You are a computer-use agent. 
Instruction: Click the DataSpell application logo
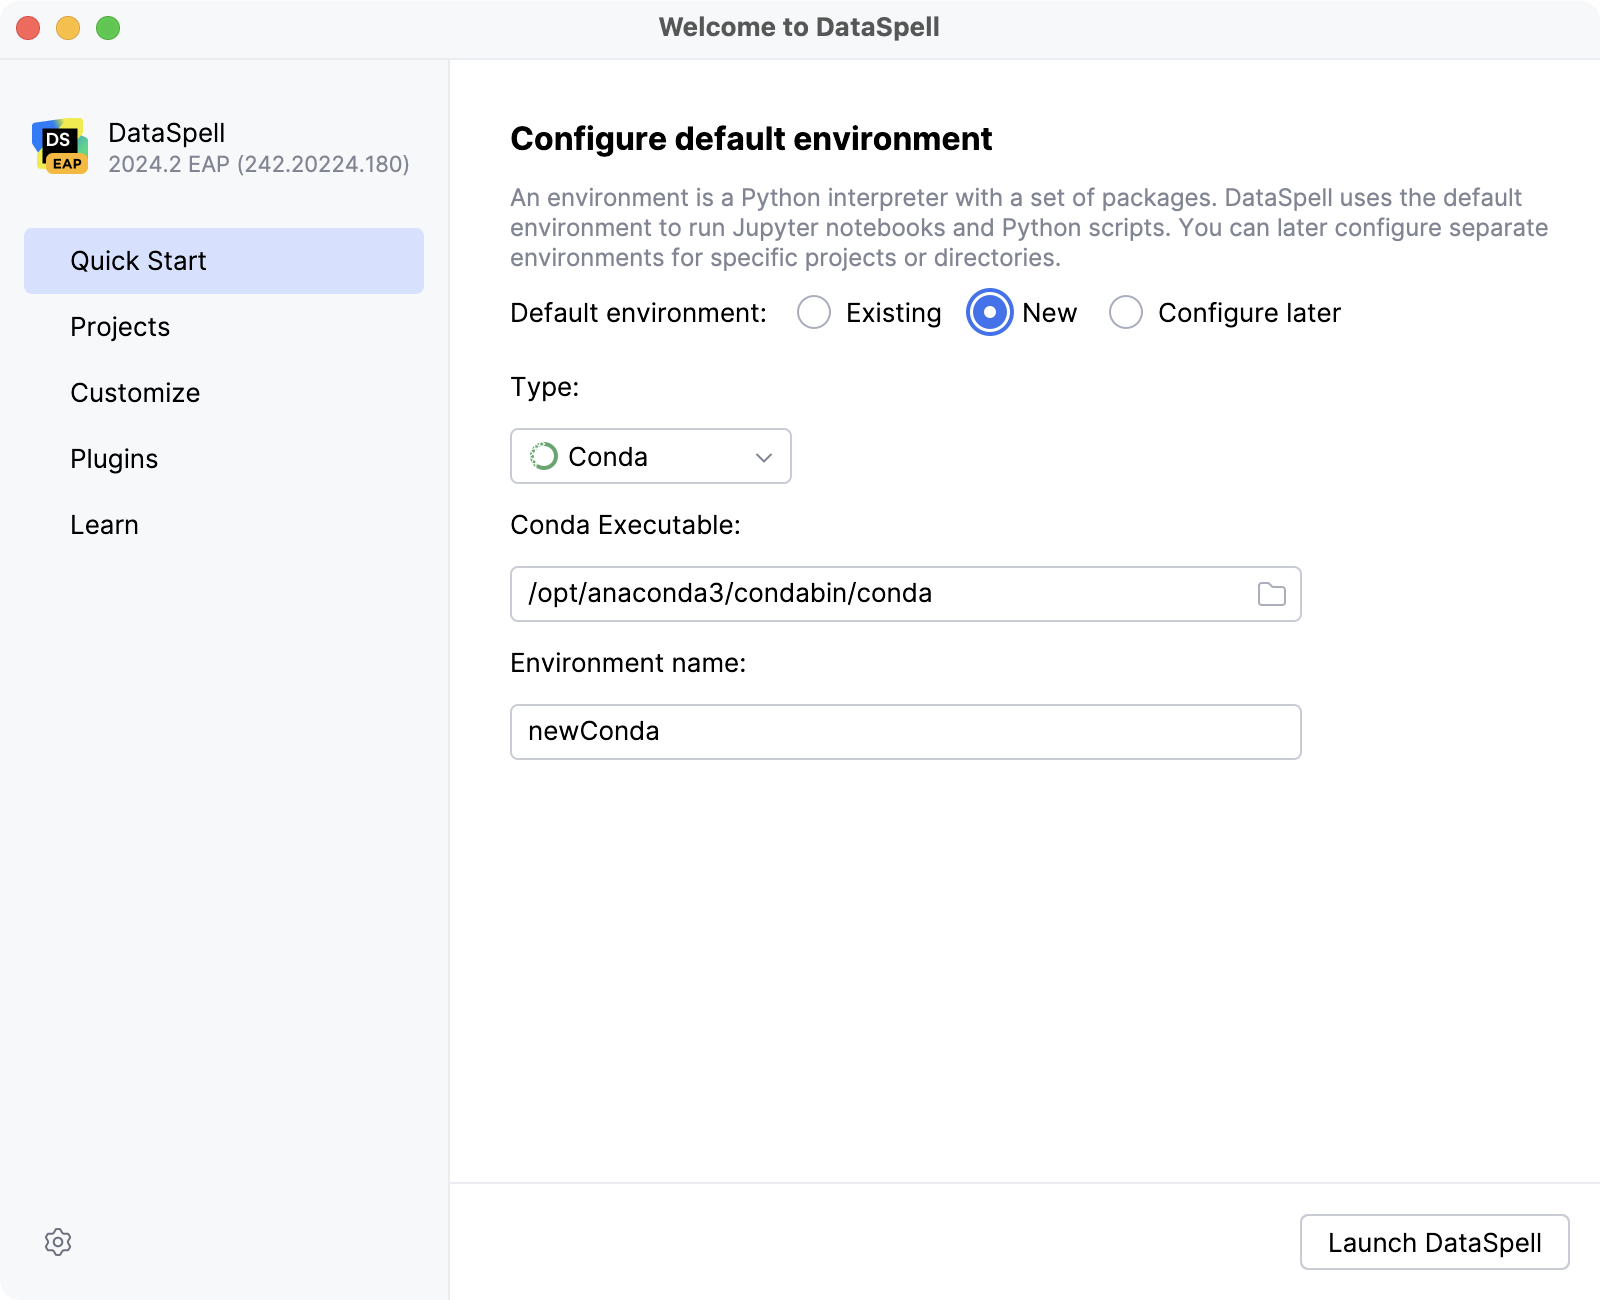61,145
